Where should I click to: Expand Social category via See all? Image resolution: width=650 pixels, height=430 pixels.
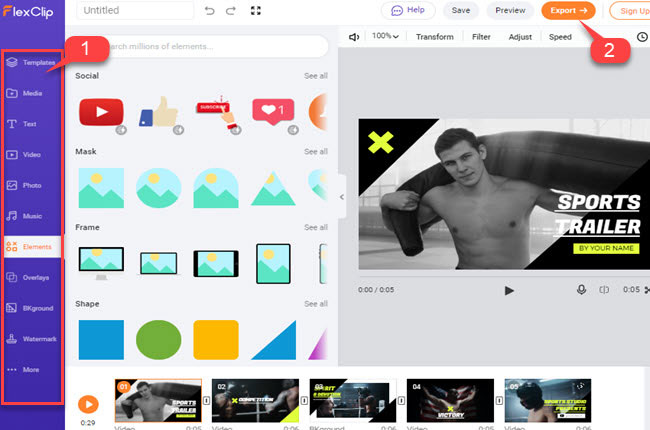pyautogui.click(x=315, y=76)
